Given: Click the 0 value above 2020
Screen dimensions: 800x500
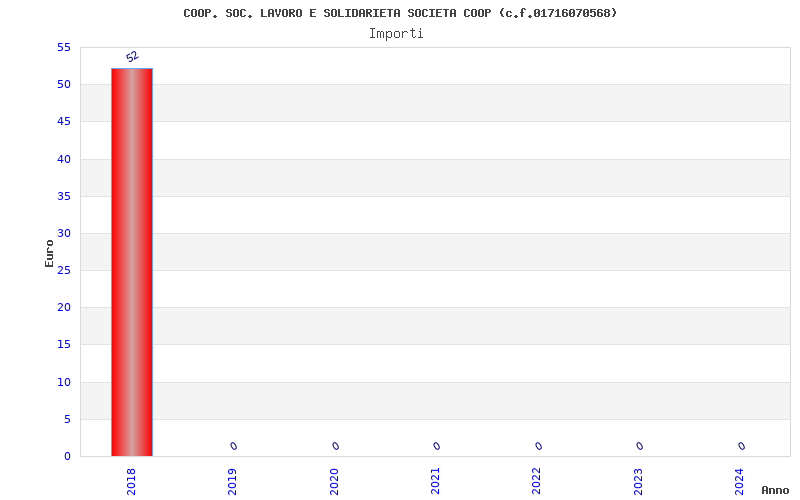Looking at the screenshot, I should point(336,446).
